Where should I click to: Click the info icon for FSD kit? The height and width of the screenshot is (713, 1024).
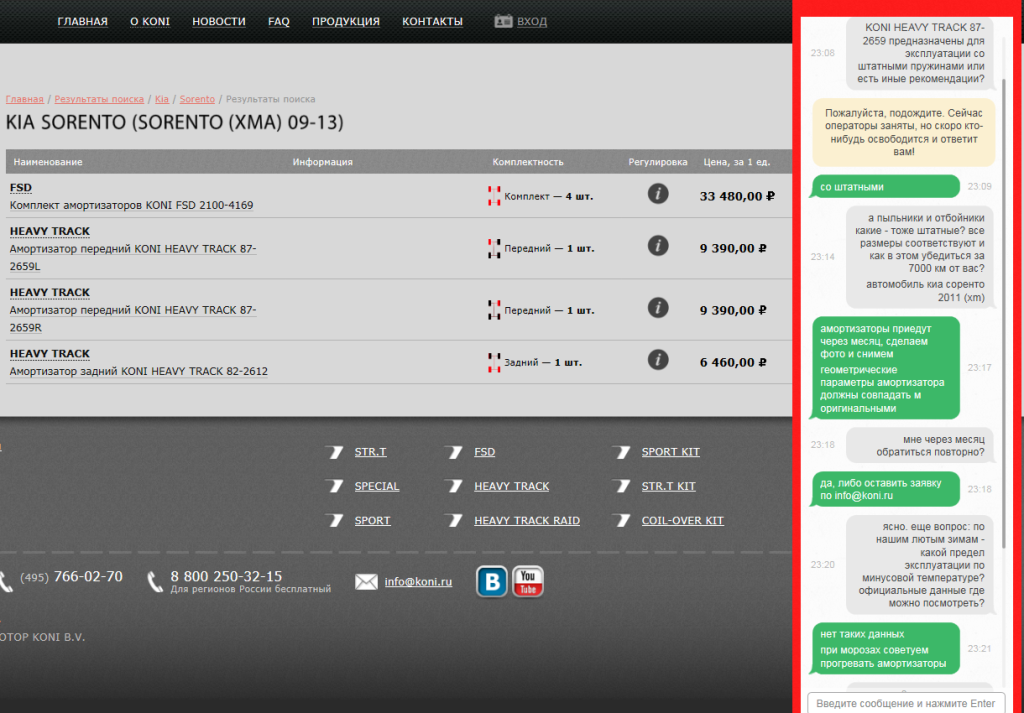[x=657, y=194]
